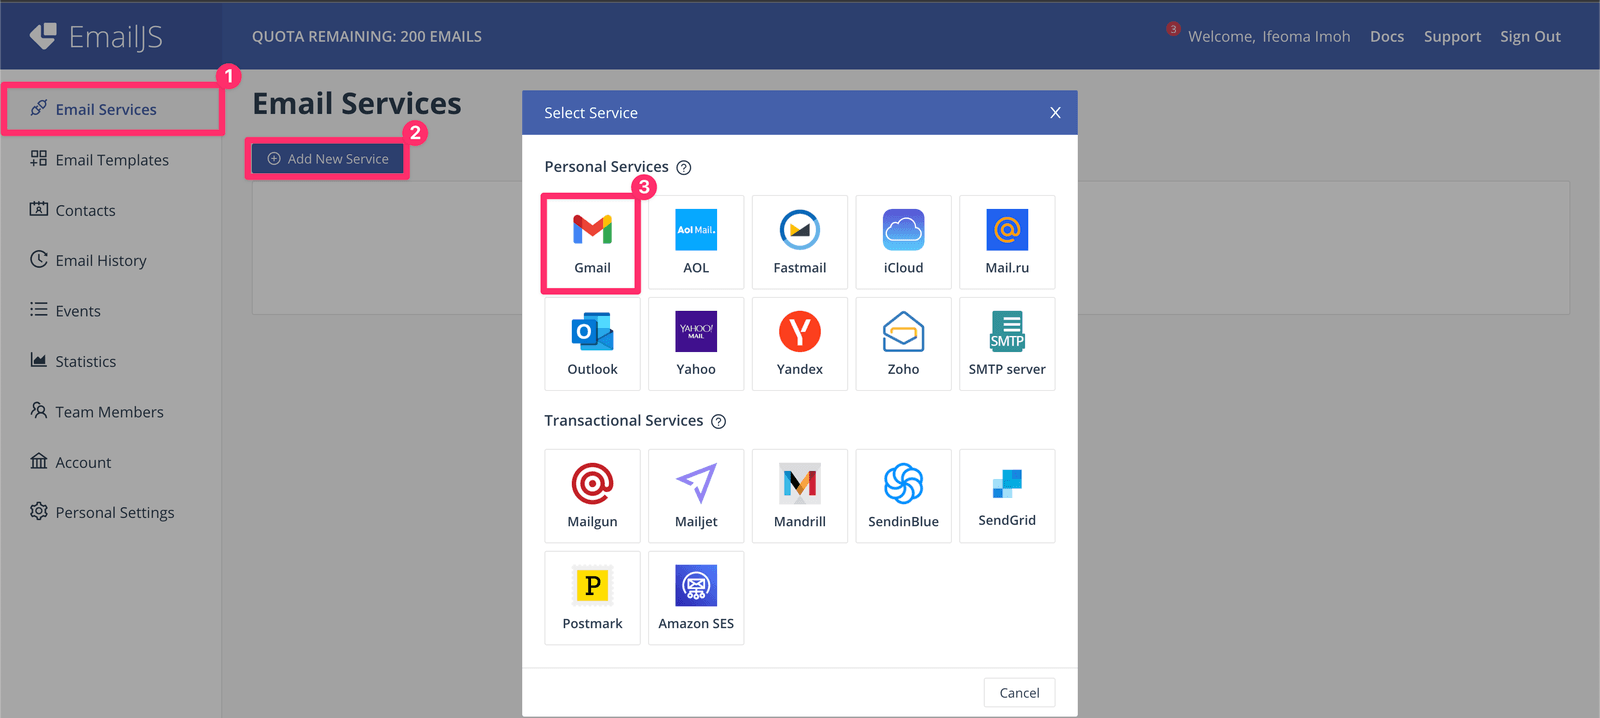Select the Postmark service
The height and width of the screenshot is (718, 1600).
[x=592, y=598]
